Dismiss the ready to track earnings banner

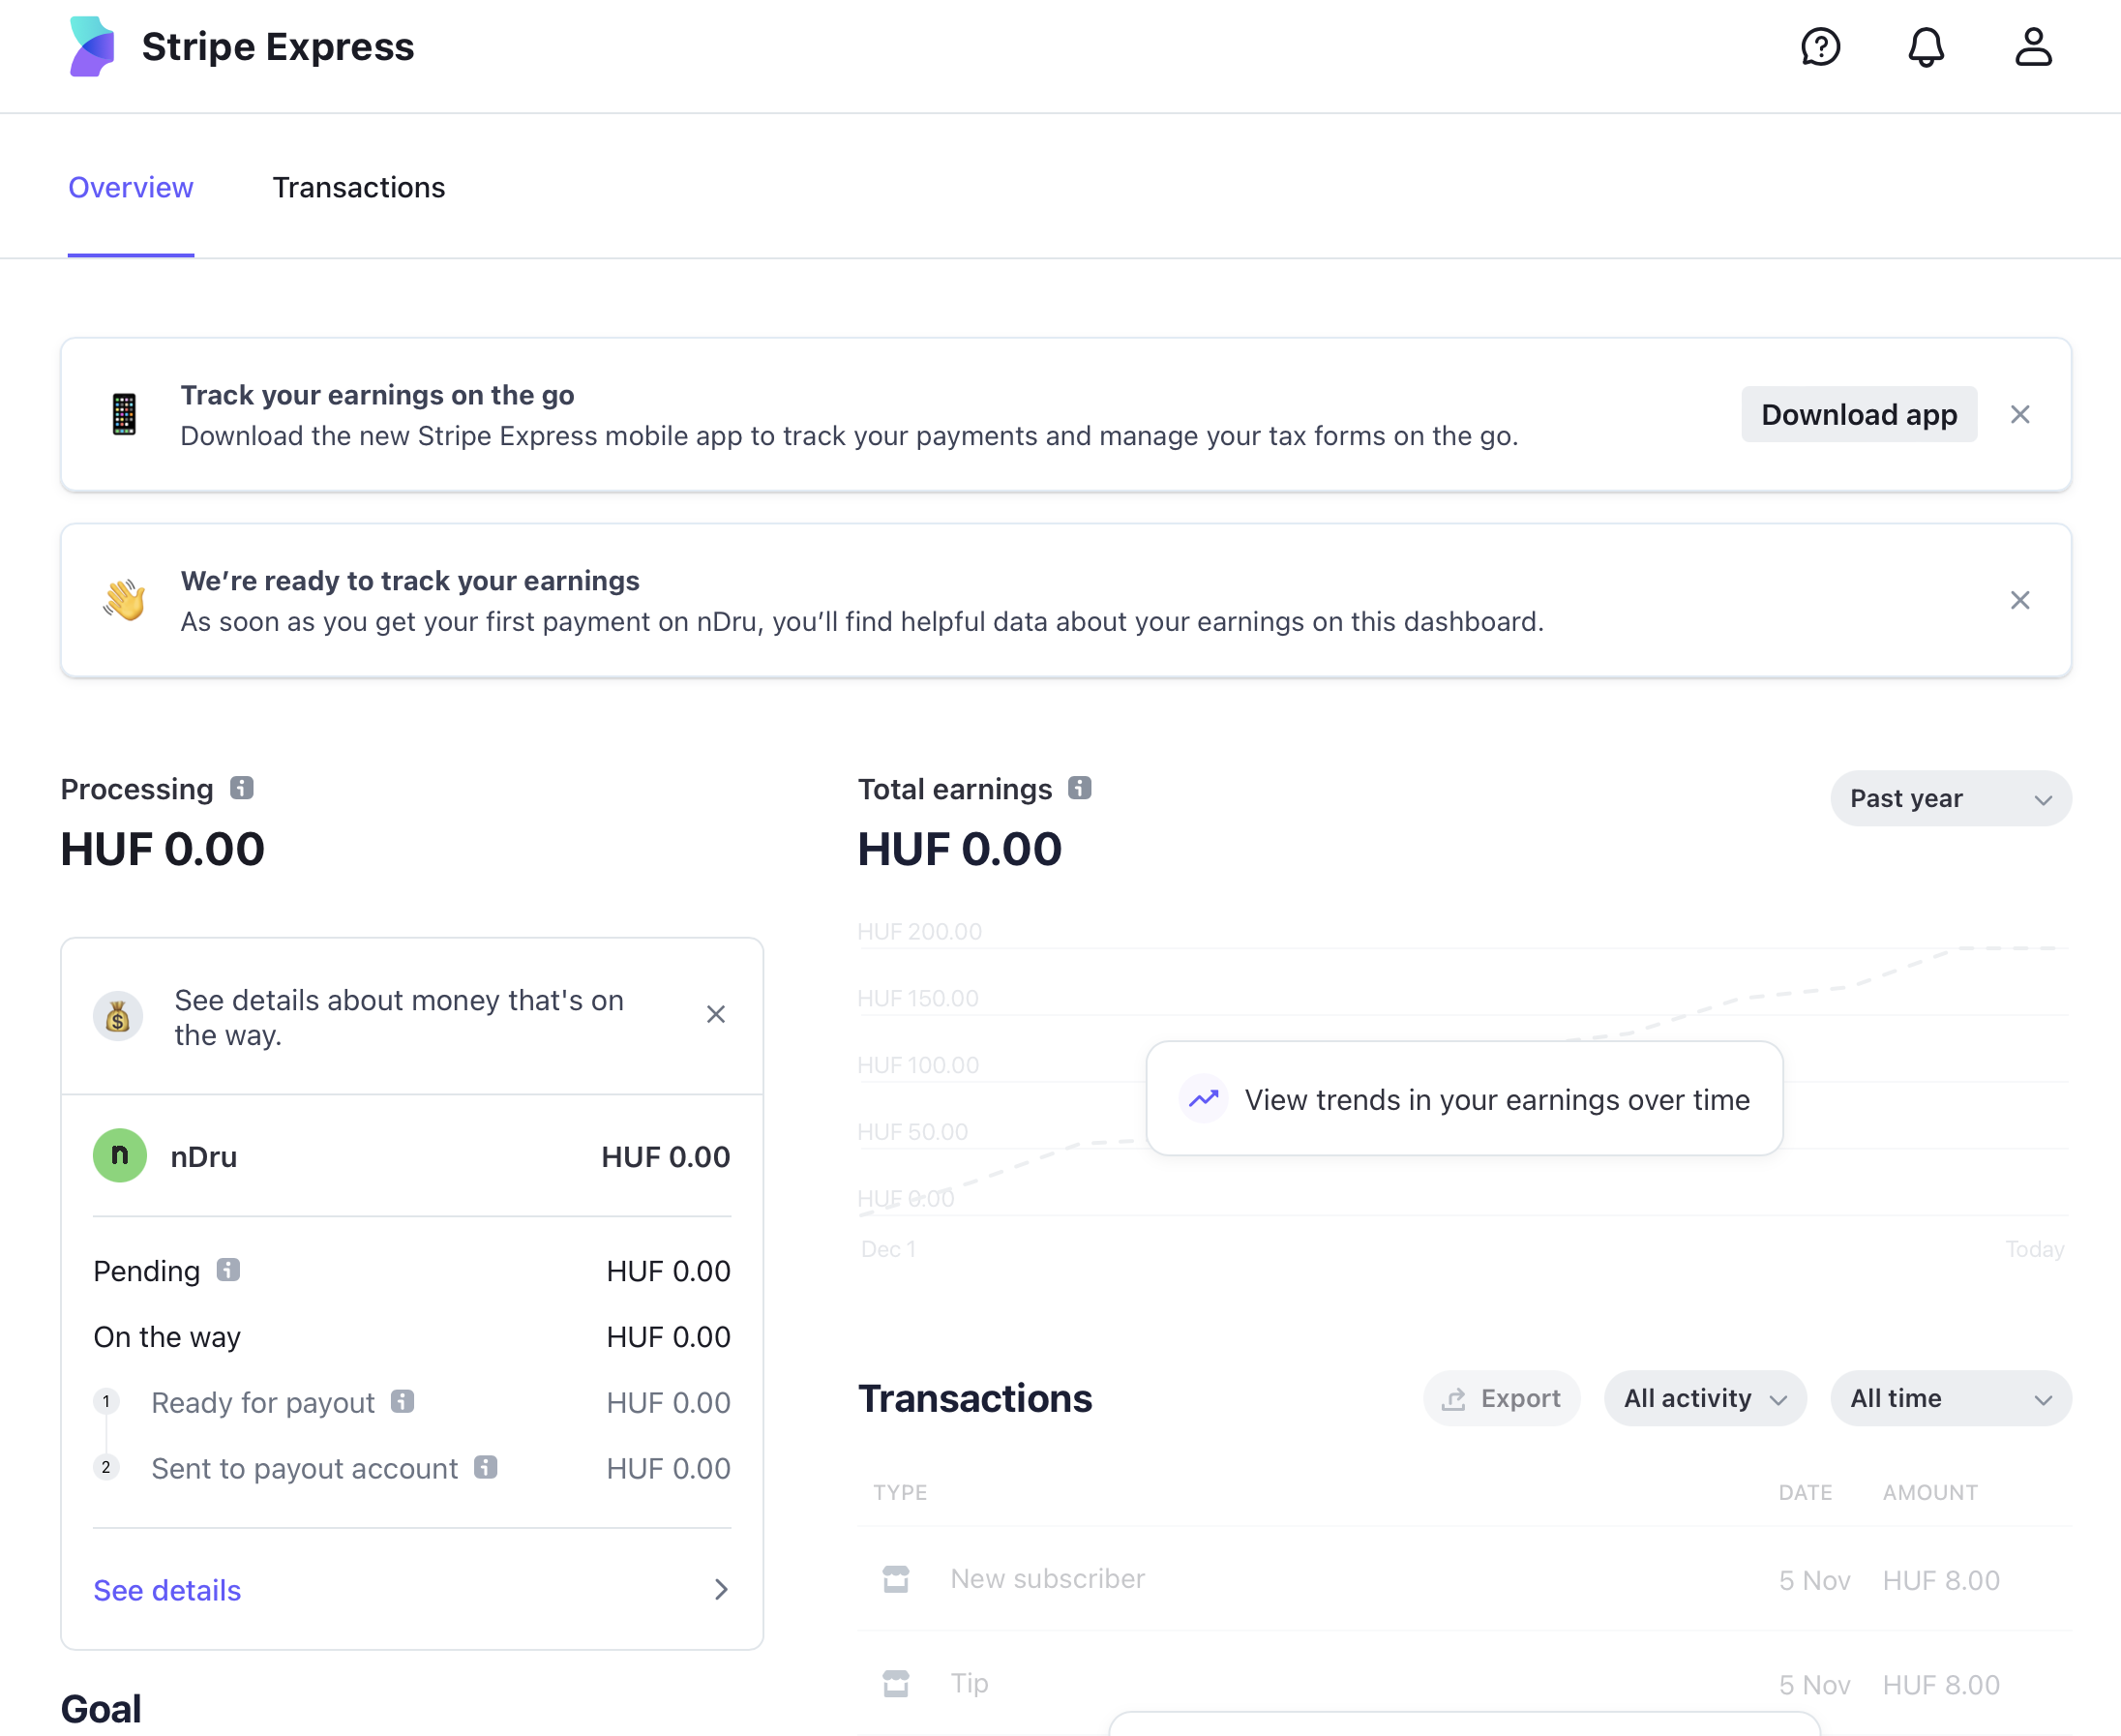(2020, 600)
